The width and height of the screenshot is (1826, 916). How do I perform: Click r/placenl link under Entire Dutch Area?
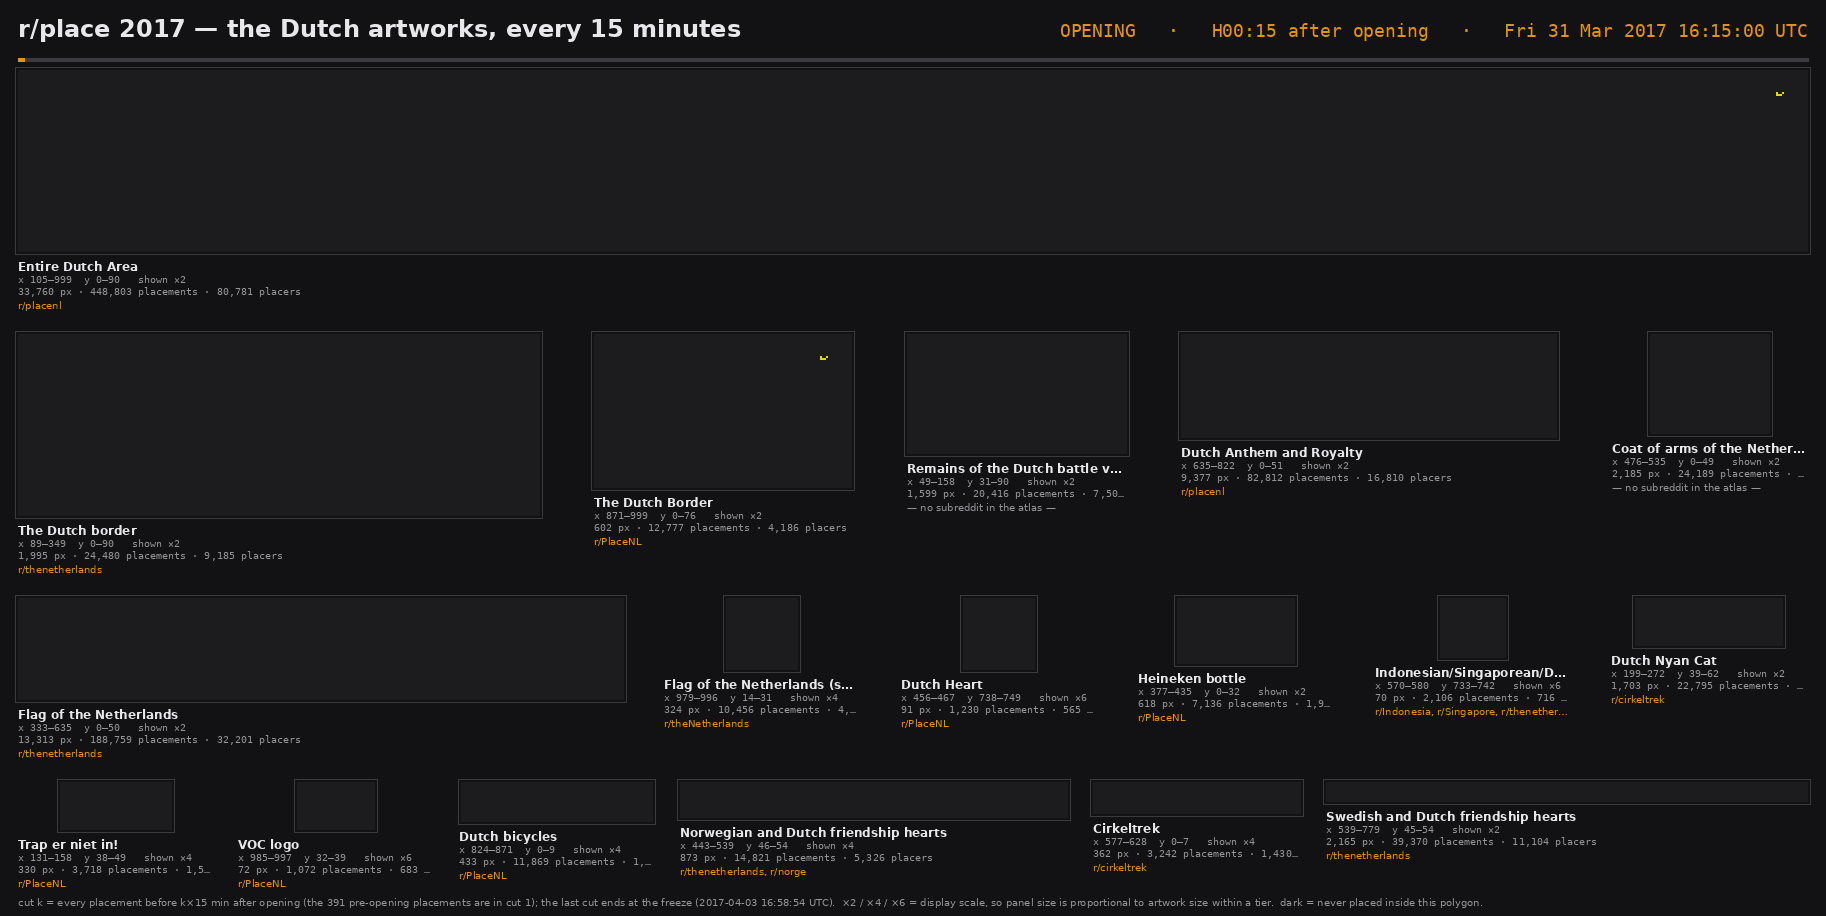(40, 306)
